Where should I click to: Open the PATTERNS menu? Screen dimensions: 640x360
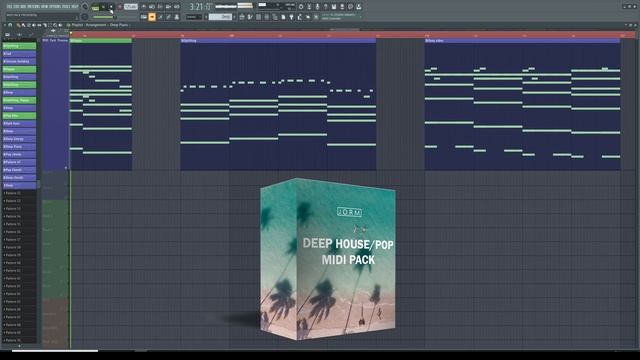click(x=34, y=7)
